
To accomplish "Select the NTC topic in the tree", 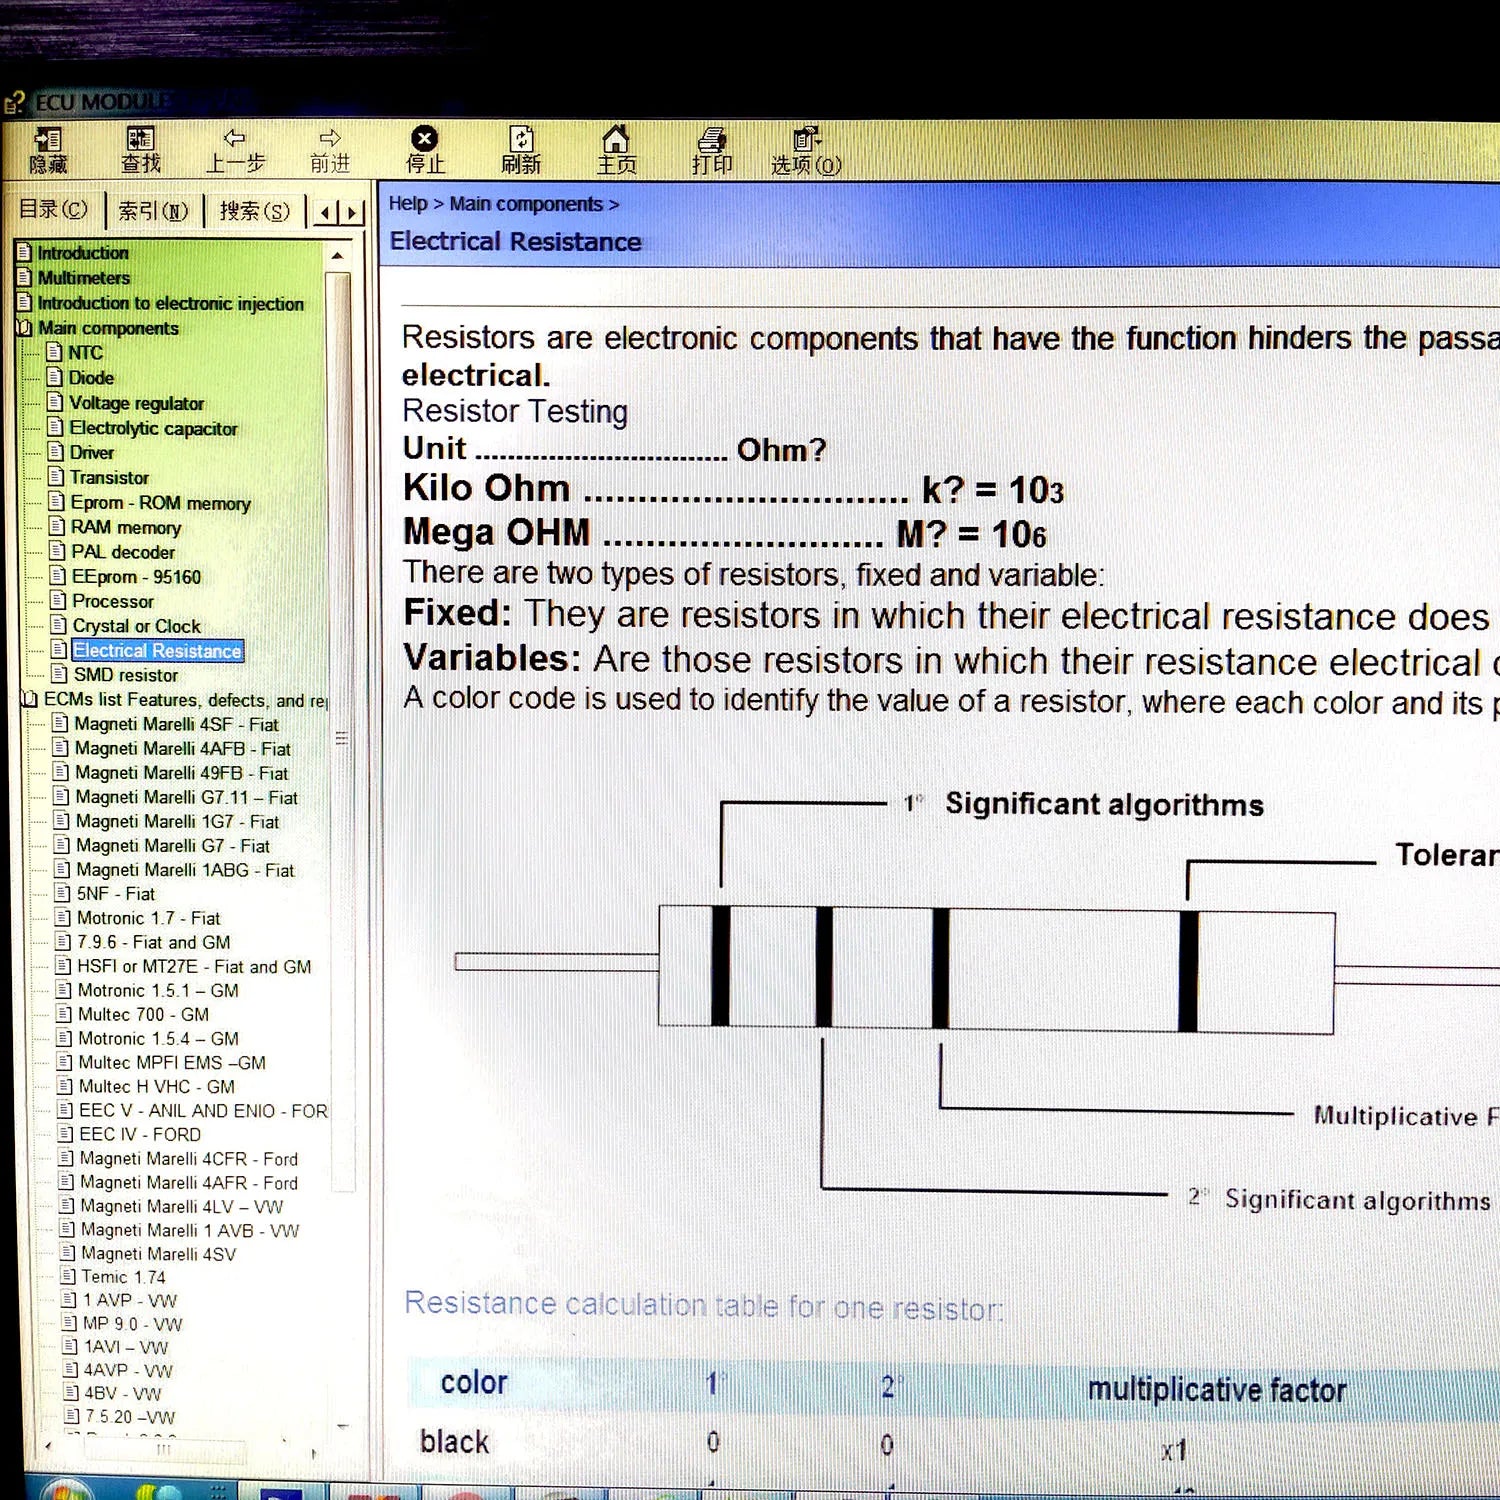I will tap(87, 352).
